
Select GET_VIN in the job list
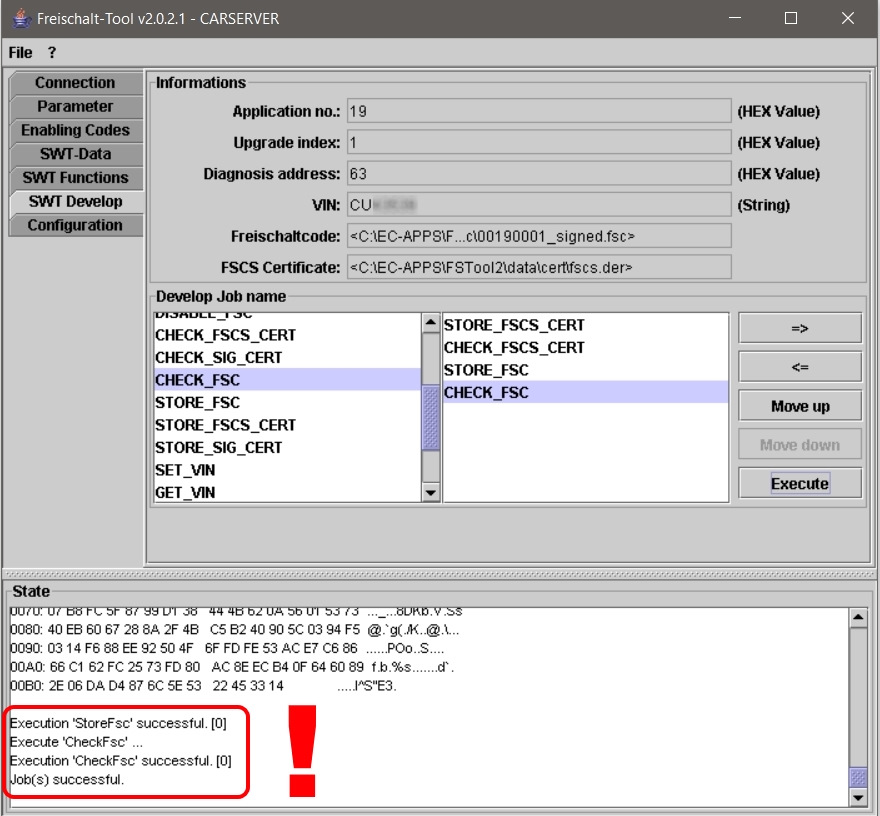click(x=287, y=492)
